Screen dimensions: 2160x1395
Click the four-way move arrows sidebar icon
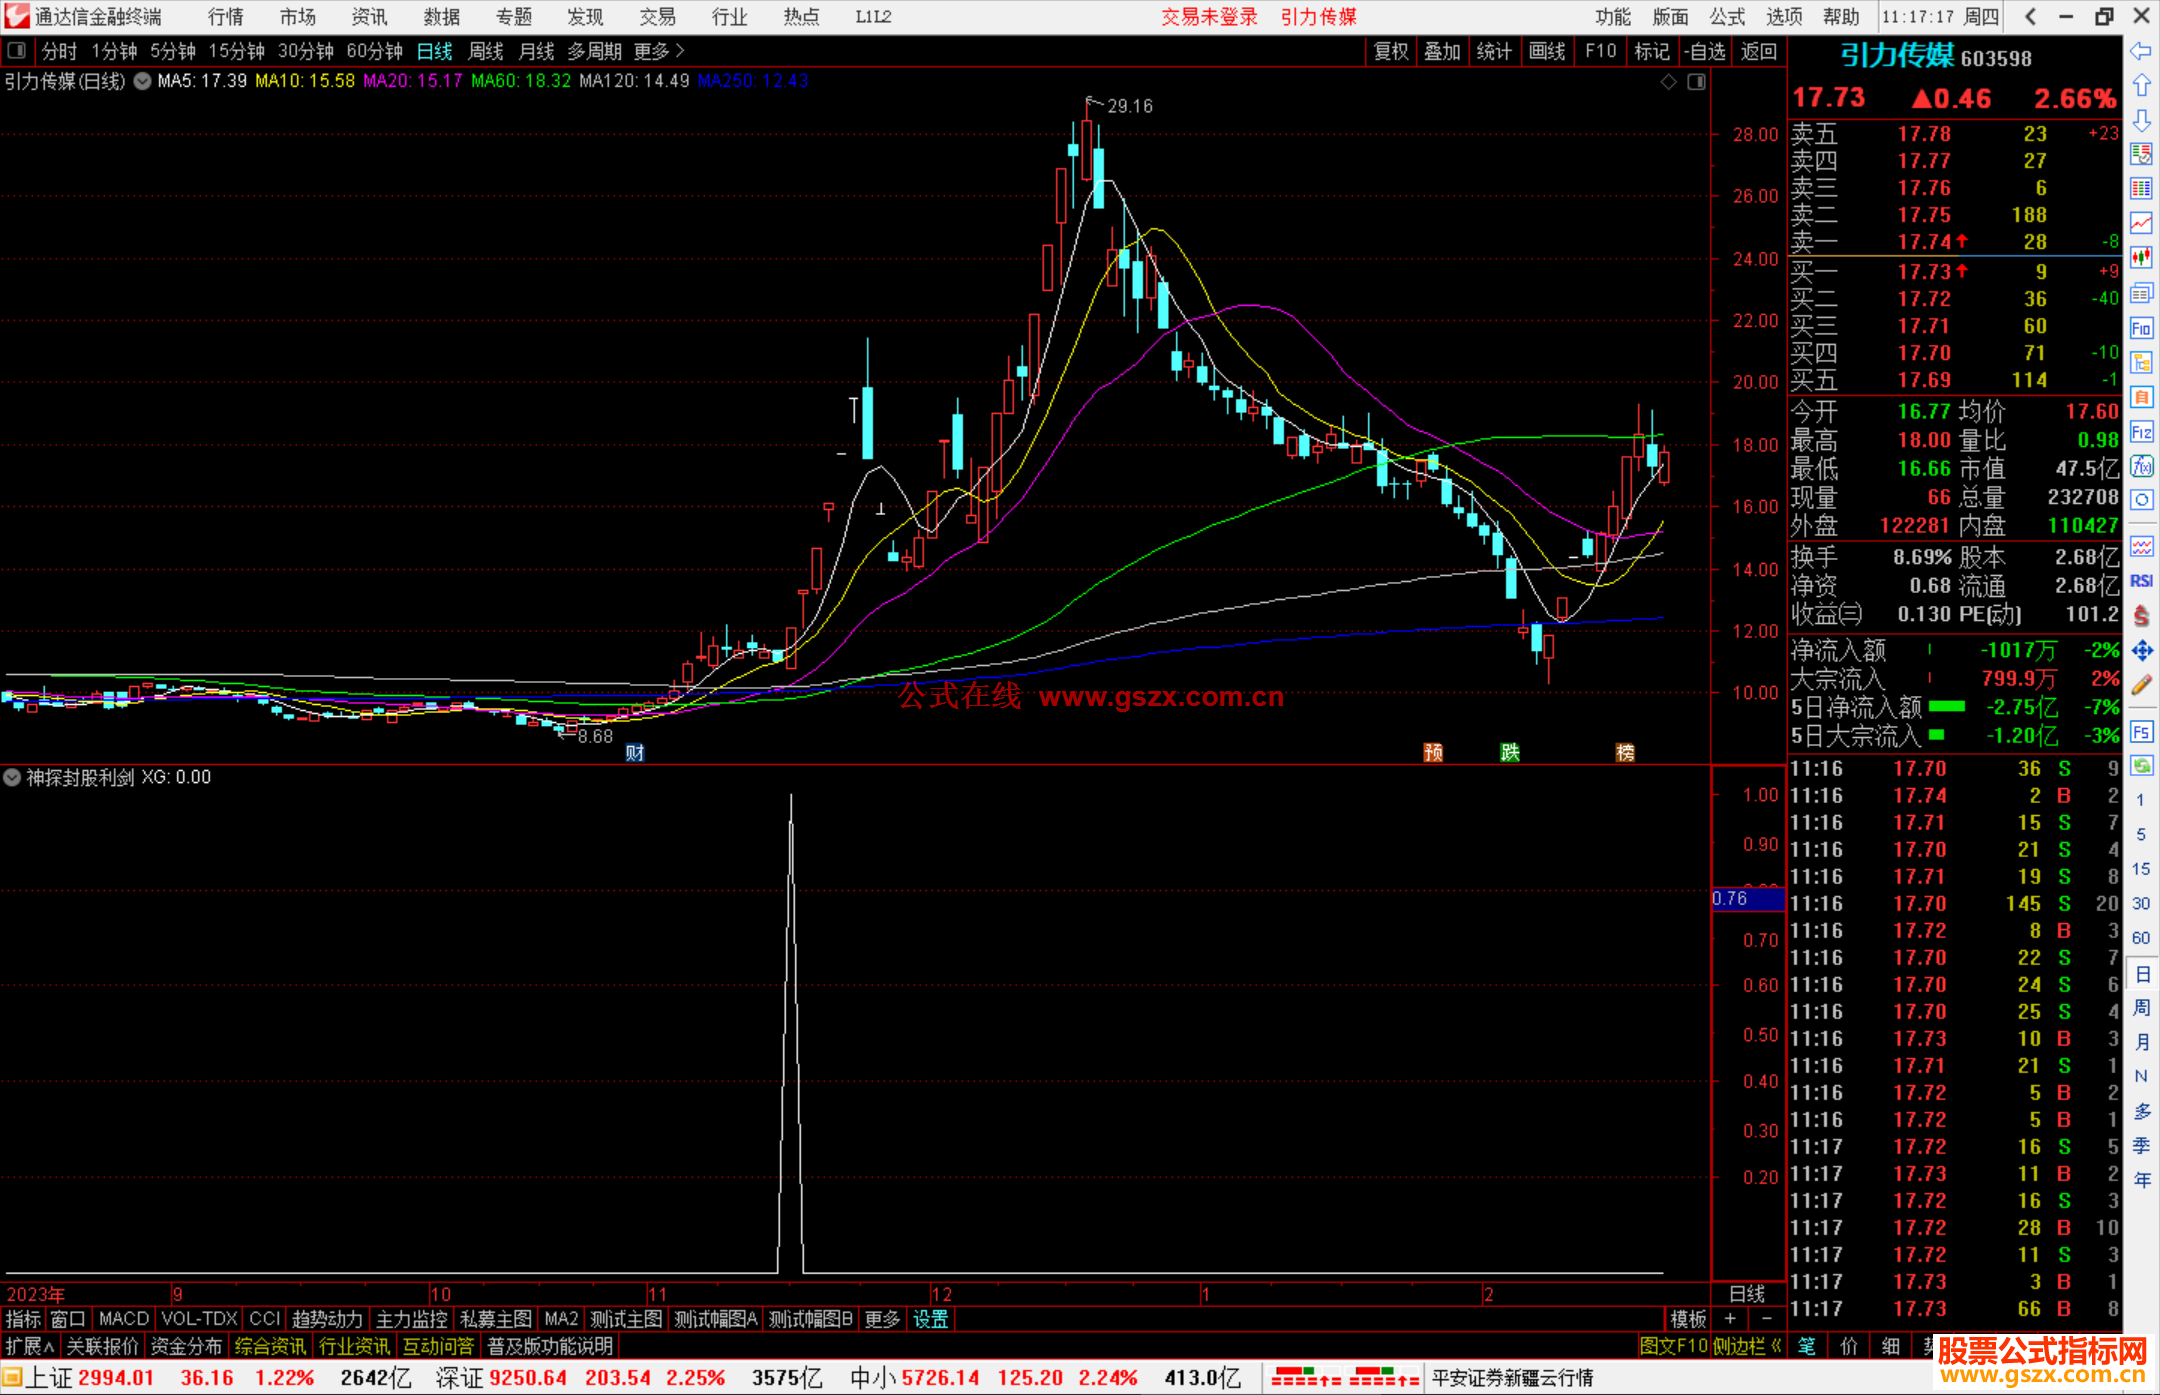(2141, 651)
